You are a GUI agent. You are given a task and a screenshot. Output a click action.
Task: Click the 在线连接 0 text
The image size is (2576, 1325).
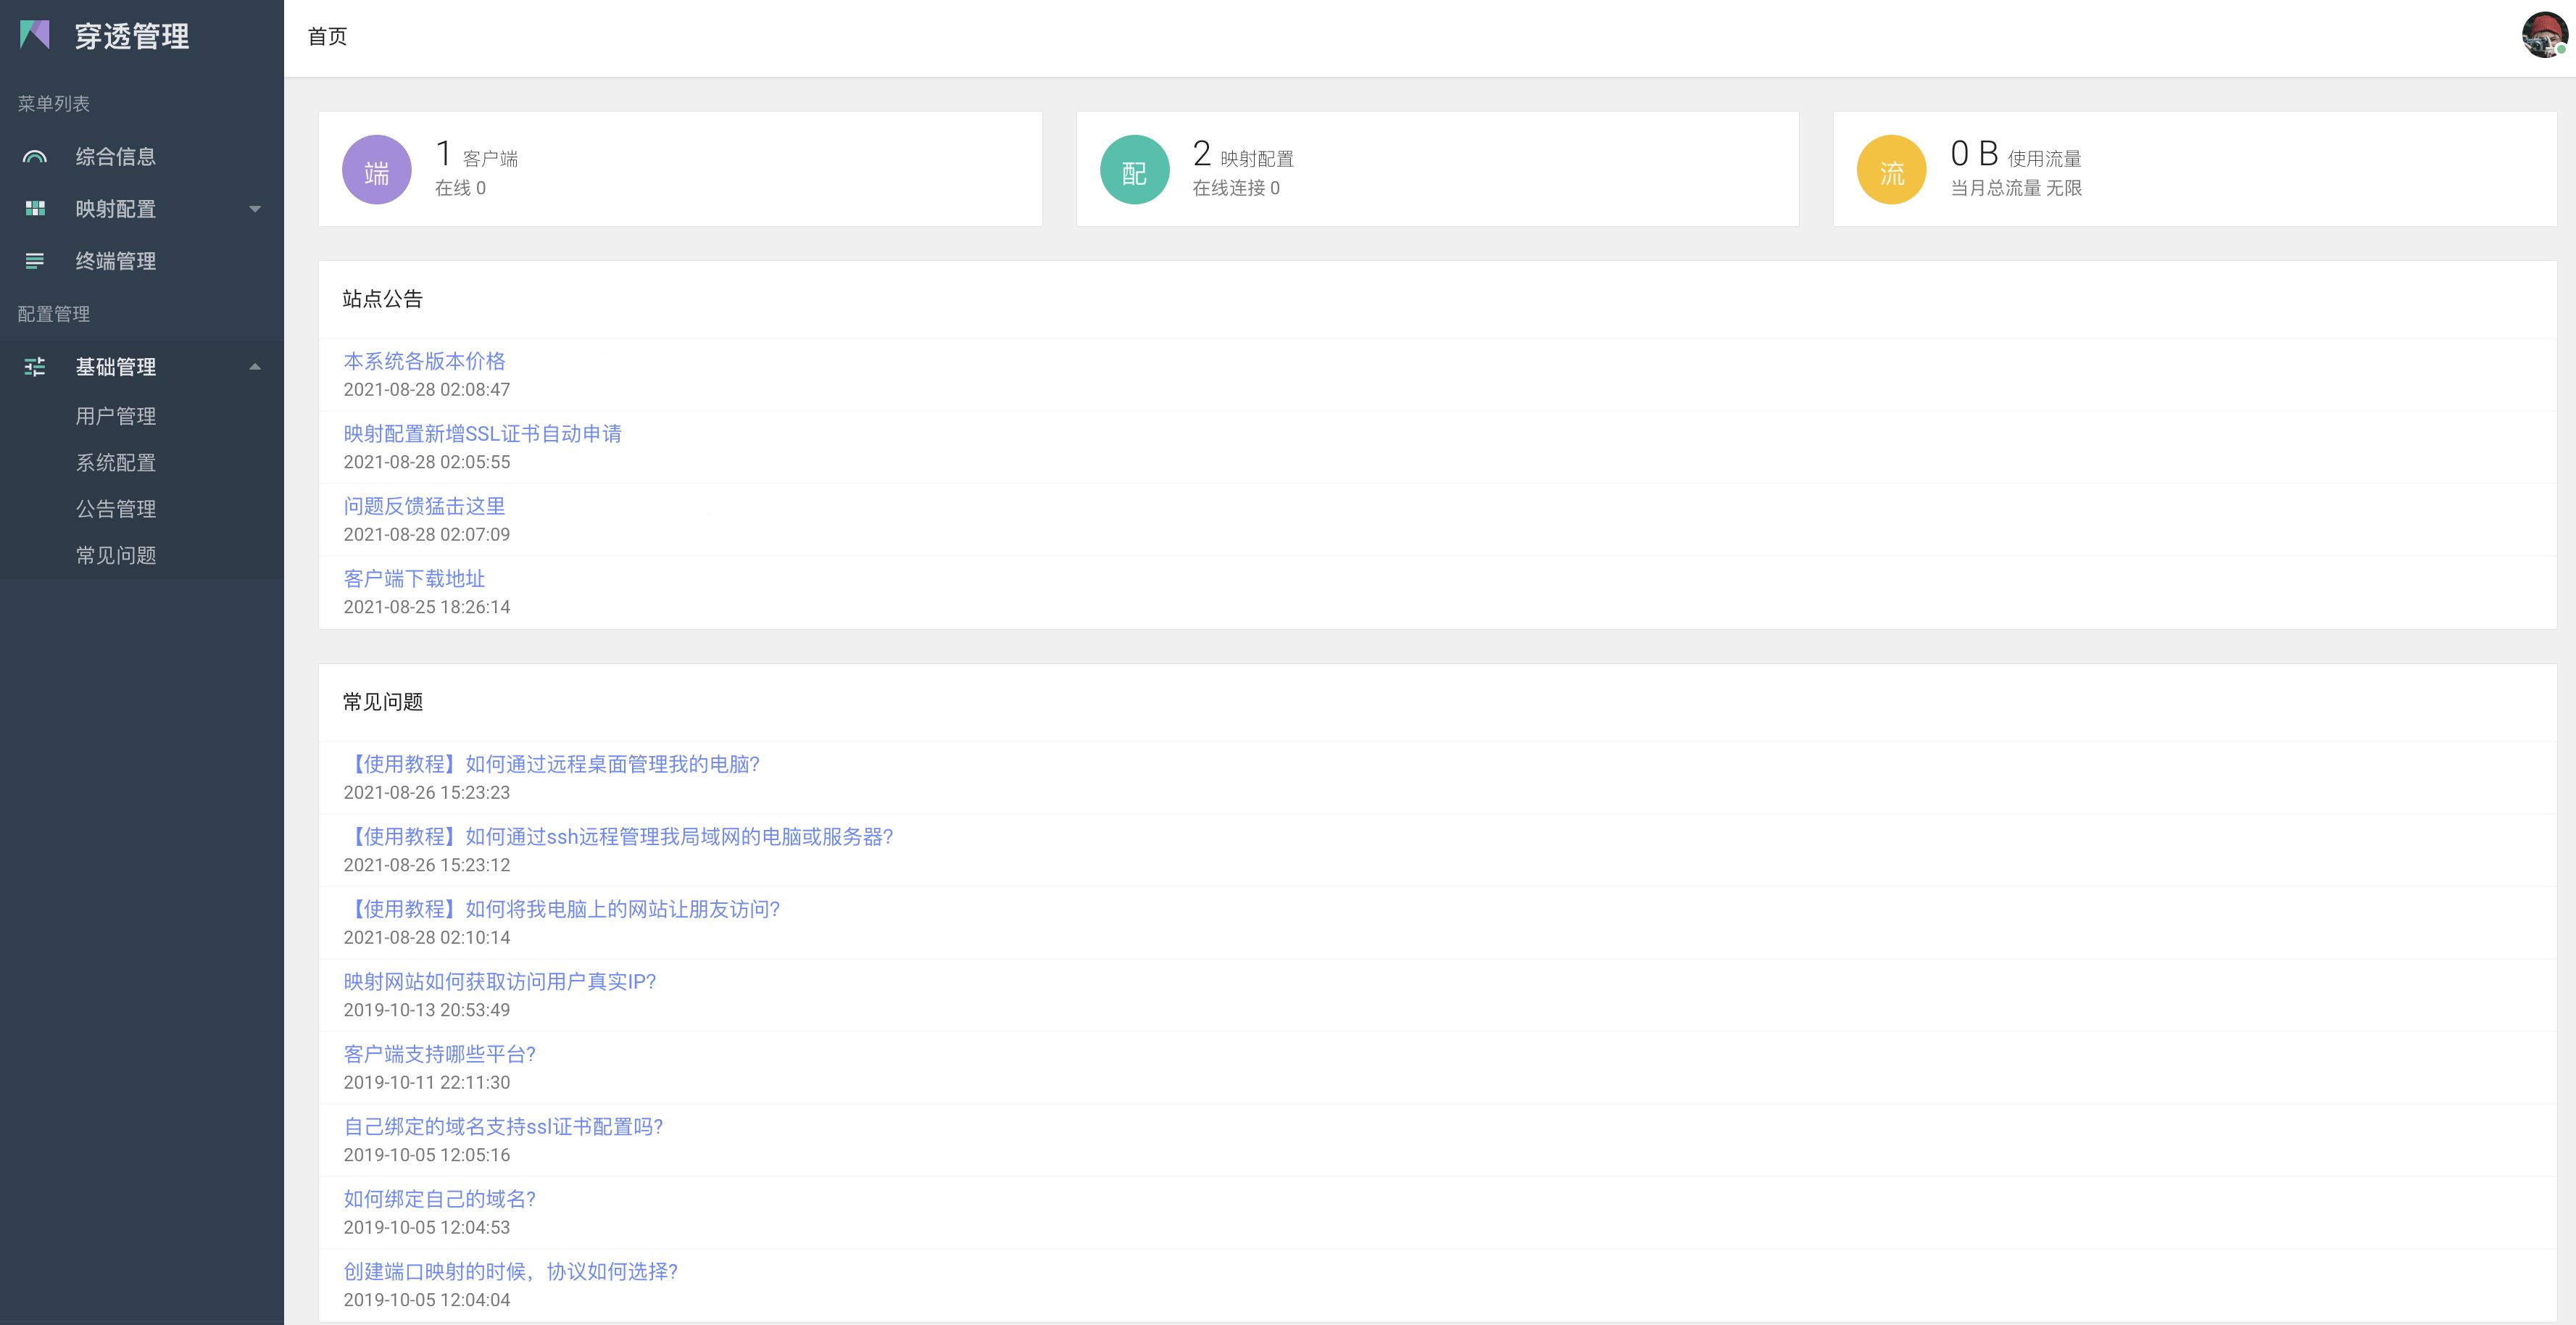click(x=1236, y=188)
